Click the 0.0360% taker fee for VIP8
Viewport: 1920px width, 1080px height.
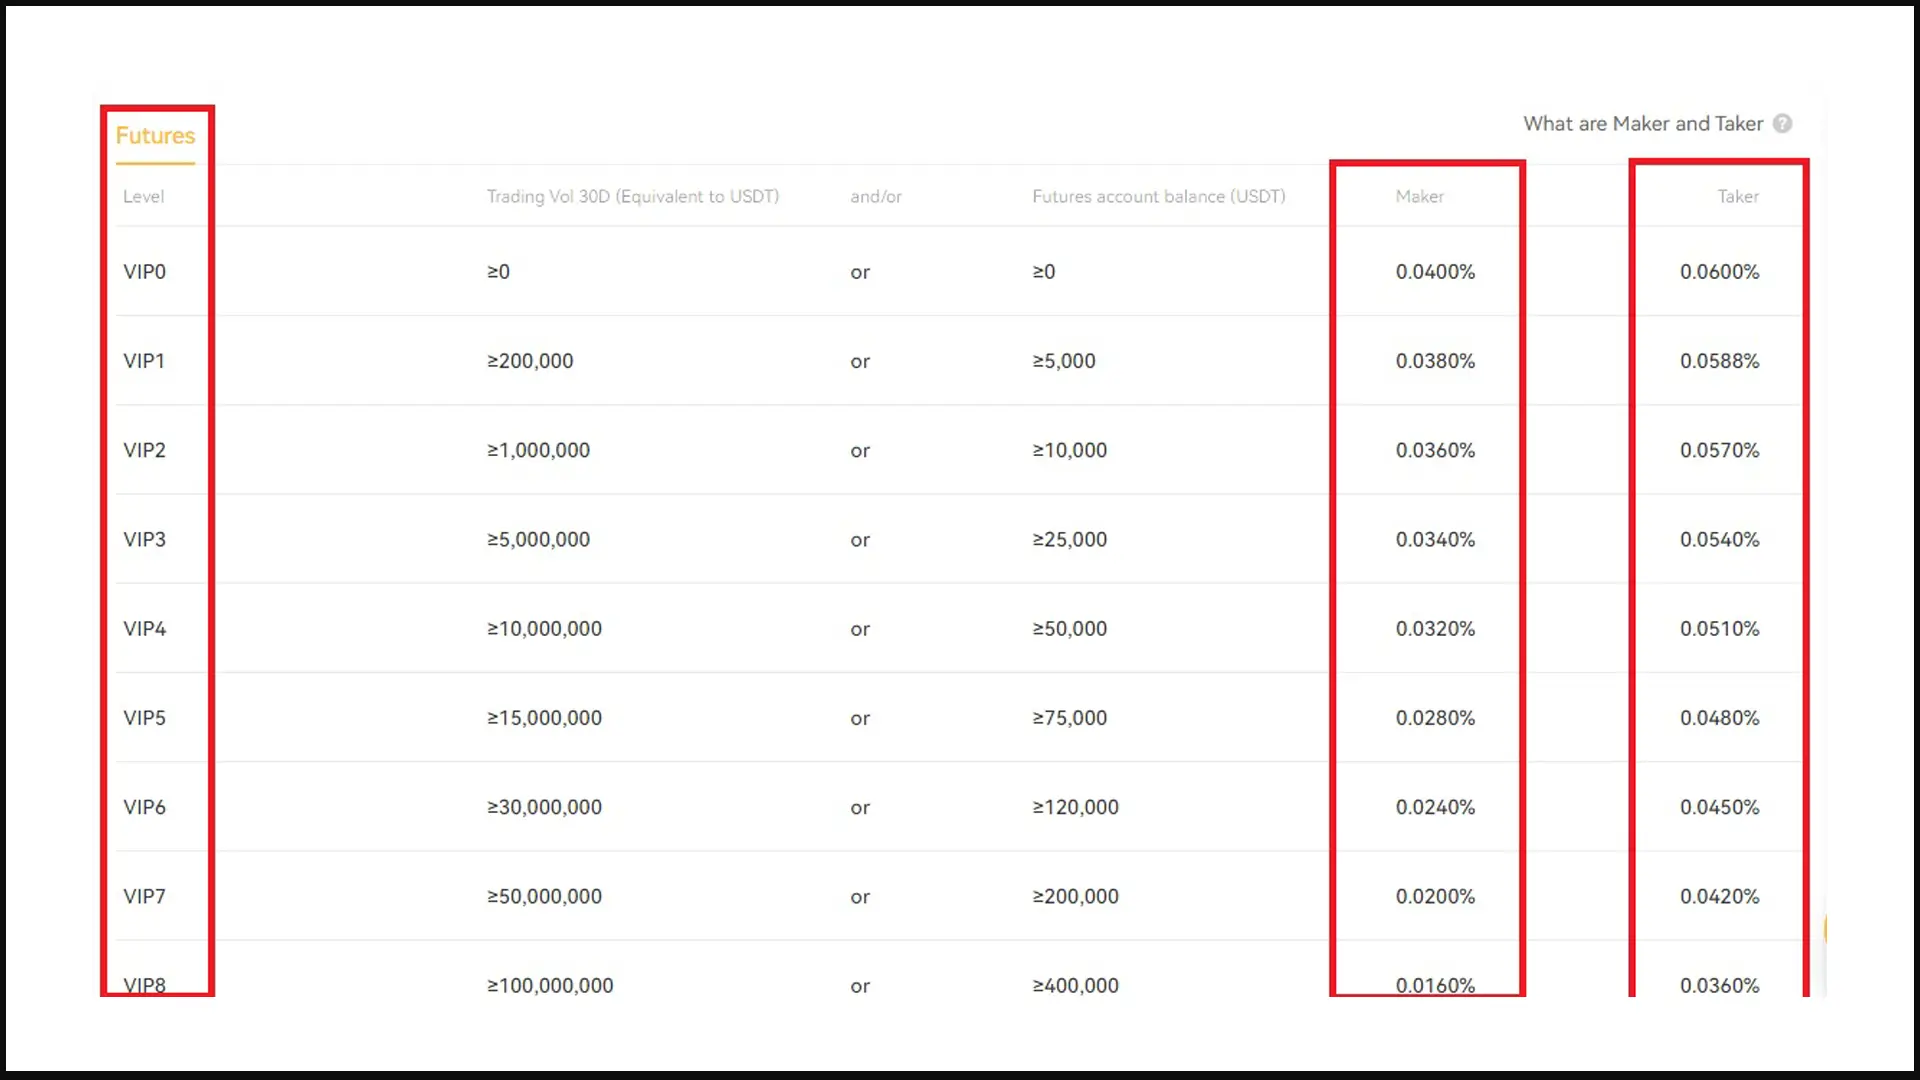1719,986
